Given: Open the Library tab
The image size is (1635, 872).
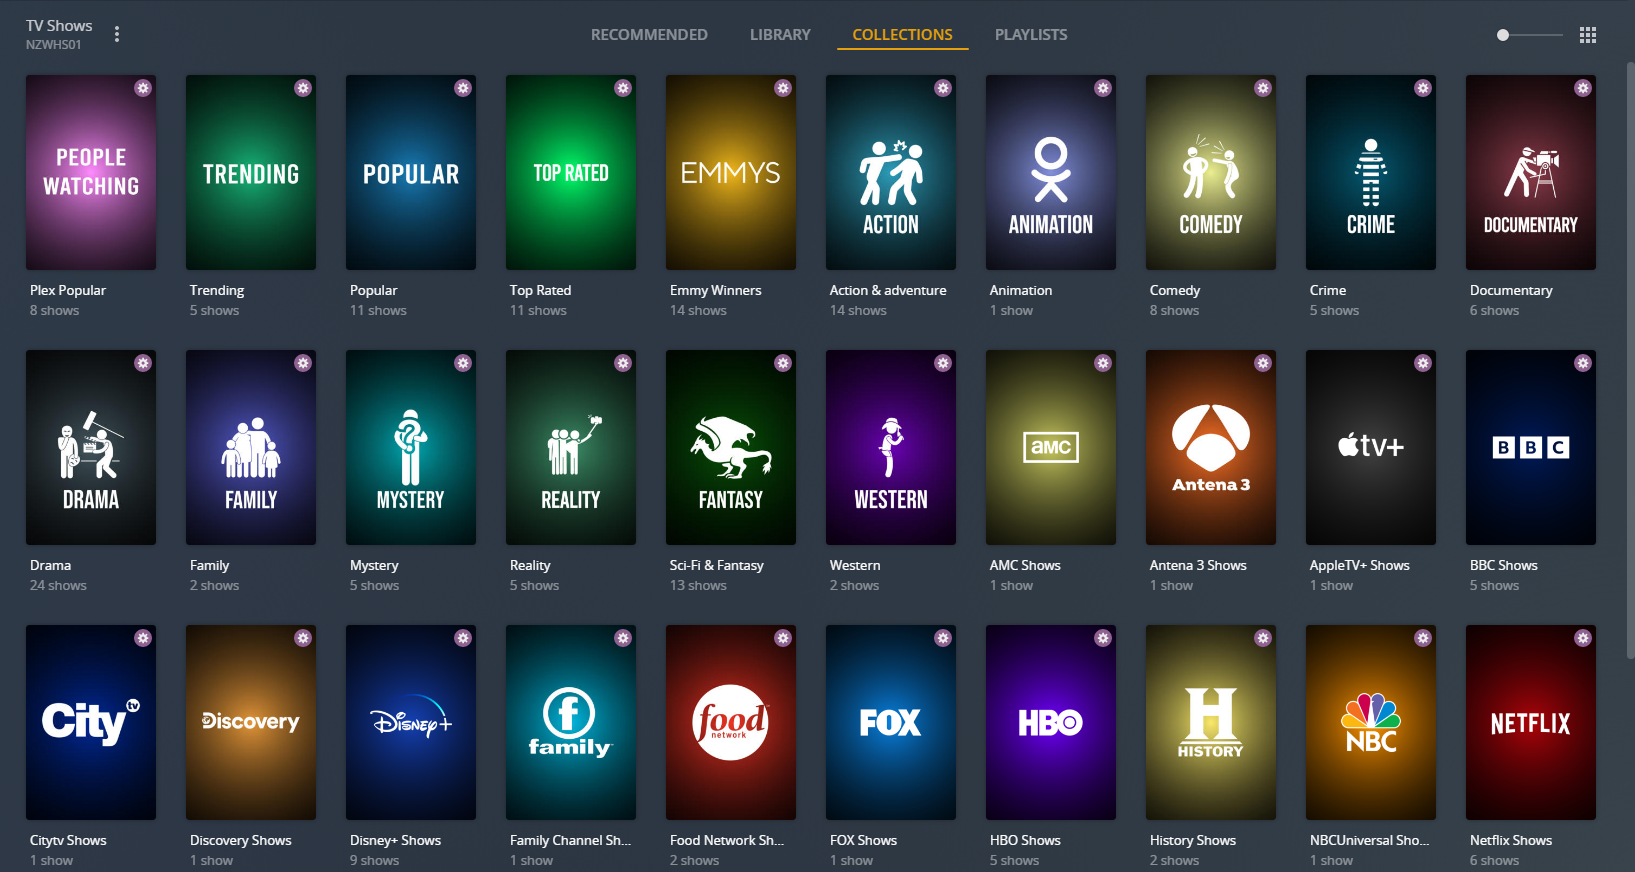Looking at the screenshot, I should click(780, 35).
